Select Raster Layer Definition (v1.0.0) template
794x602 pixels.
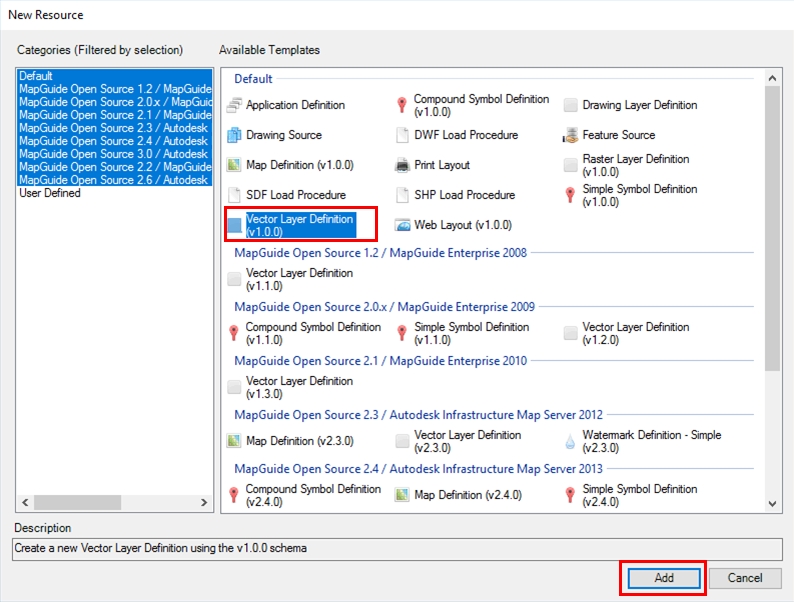point(635,165)
